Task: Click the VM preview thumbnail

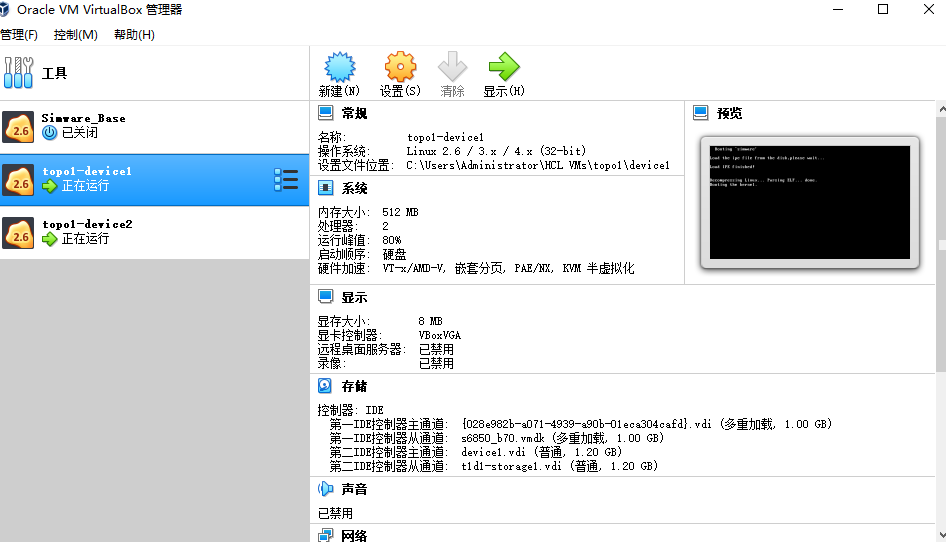Action: coord(810,202)
